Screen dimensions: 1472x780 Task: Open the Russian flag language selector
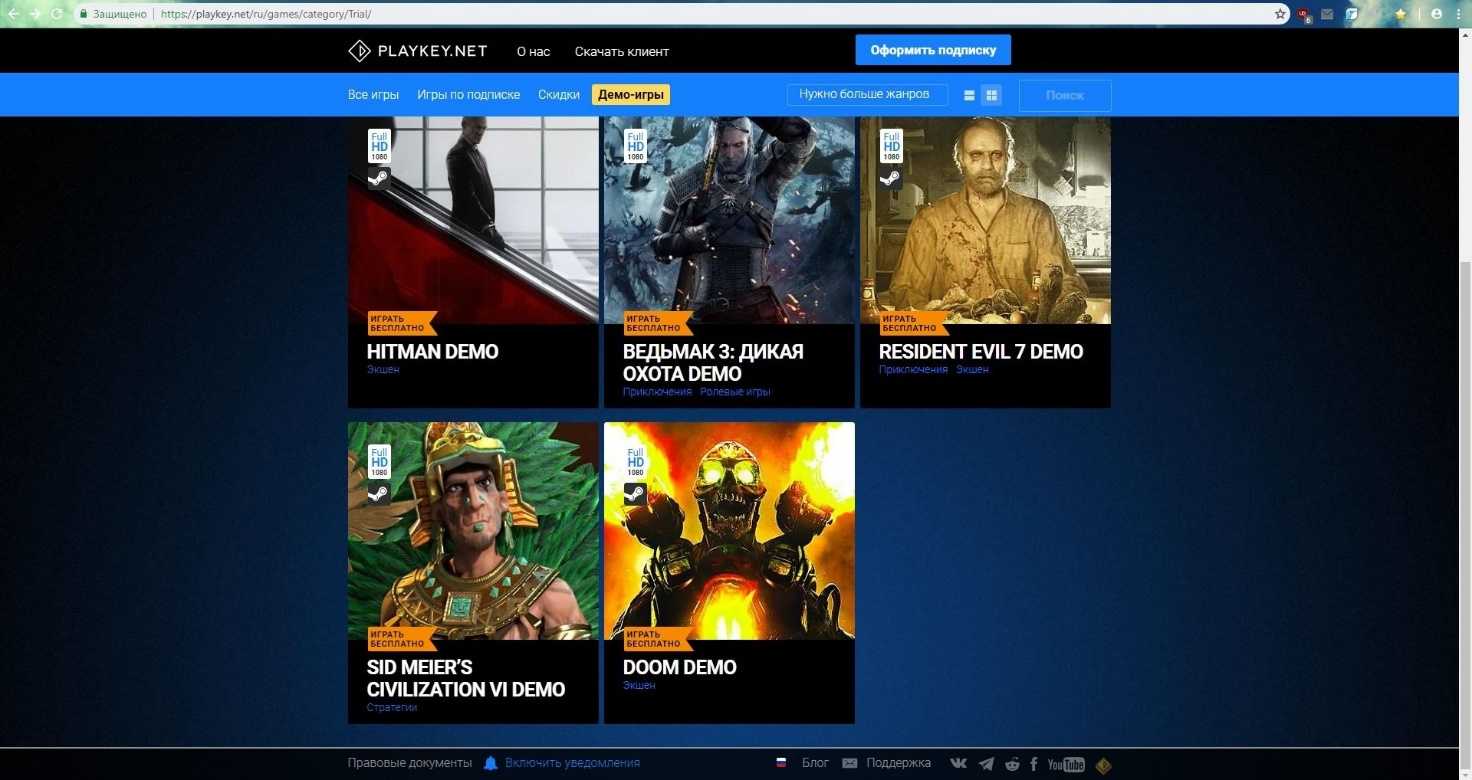781,763
